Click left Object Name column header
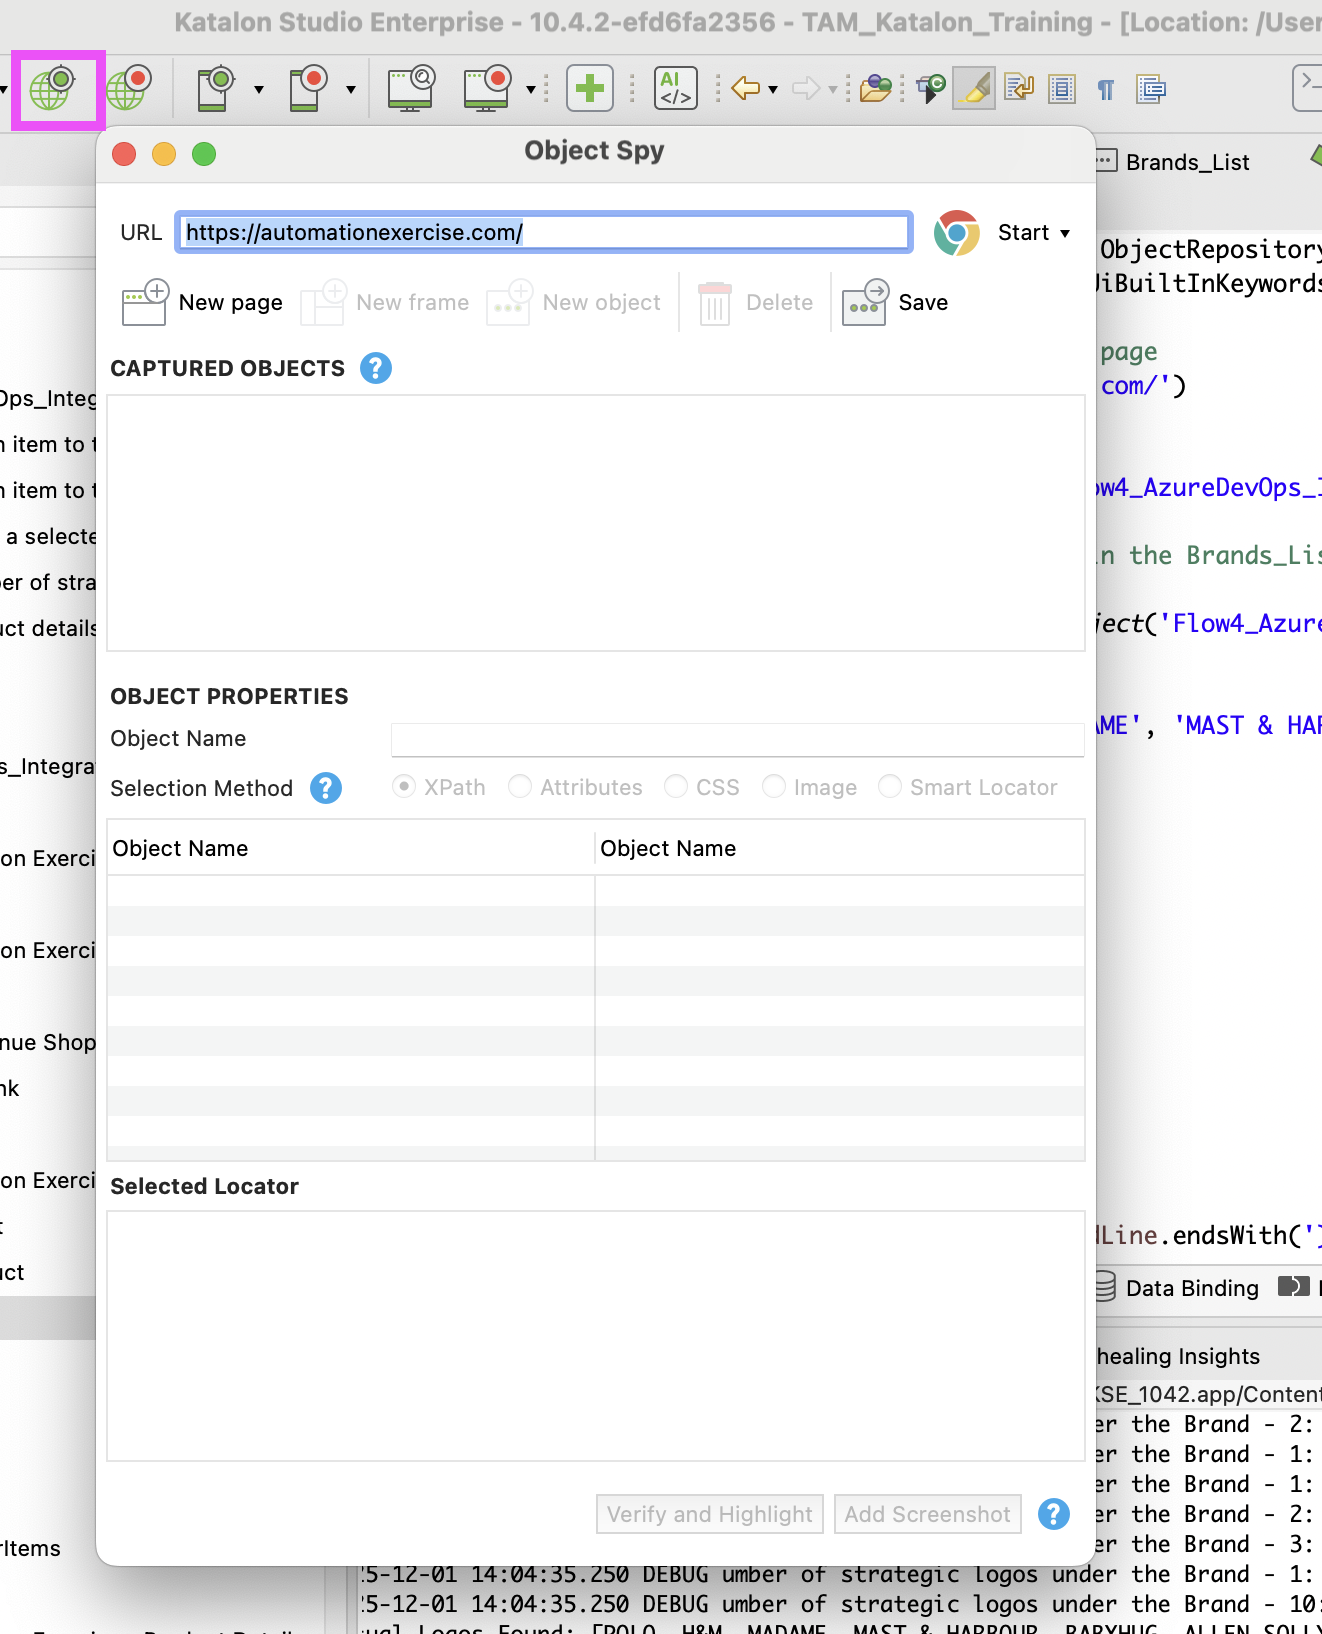The width and height of the screenshot is (1322, 1634). tap(351, 848)
